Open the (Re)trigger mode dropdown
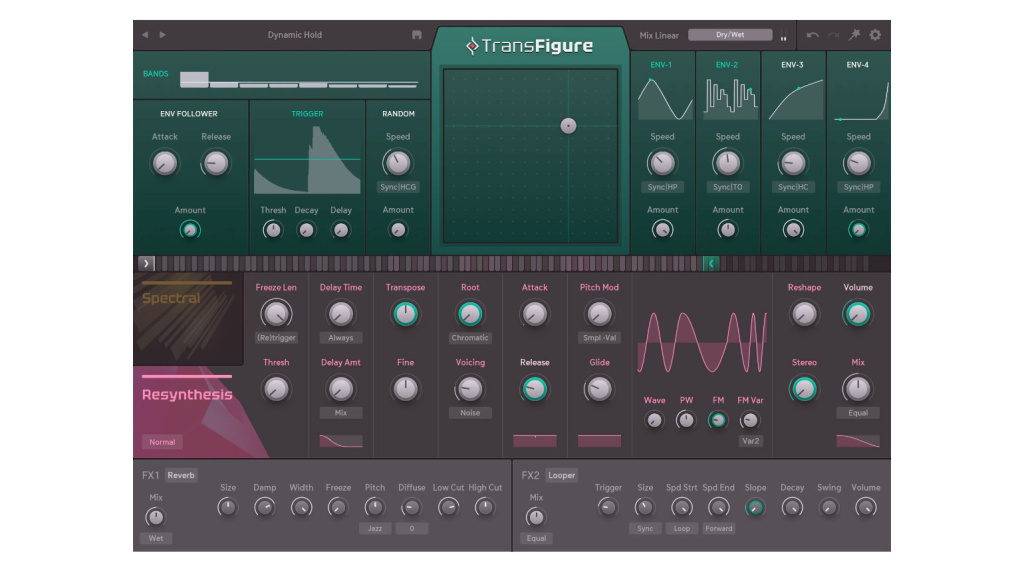This screenshot has width=1024, height=565. pyautogui.click(x=276, y=338)
